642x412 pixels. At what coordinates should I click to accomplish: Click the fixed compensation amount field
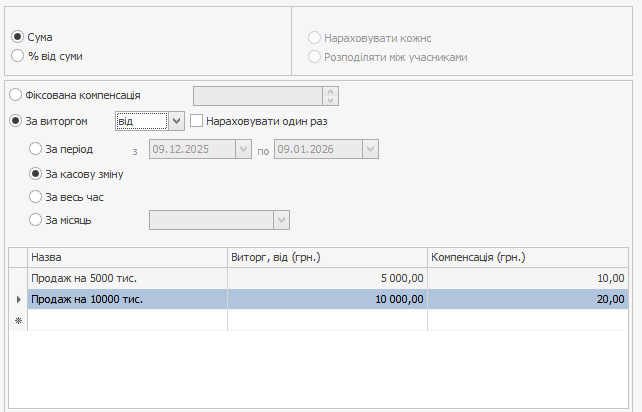tap(257, 96)
